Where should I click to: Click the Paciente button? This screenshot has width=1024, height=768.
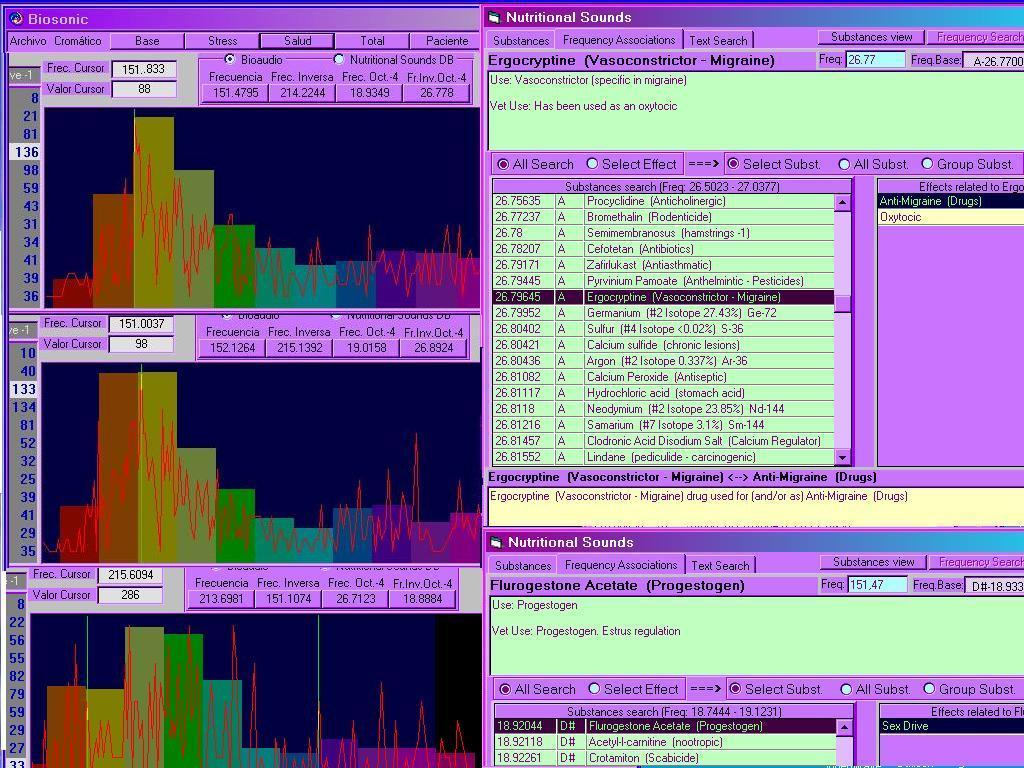coord(447,41)
